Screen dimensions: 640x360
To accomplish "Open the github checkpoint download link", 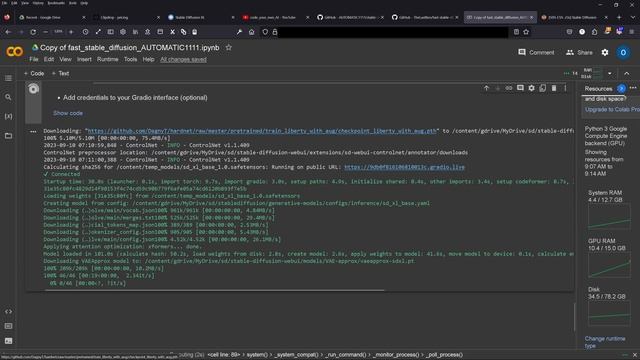I will (262, 131).
